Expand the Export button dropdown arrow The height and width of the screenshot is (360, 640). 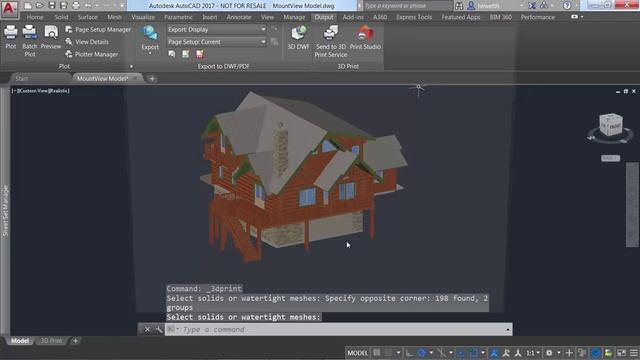coord(150,53)
